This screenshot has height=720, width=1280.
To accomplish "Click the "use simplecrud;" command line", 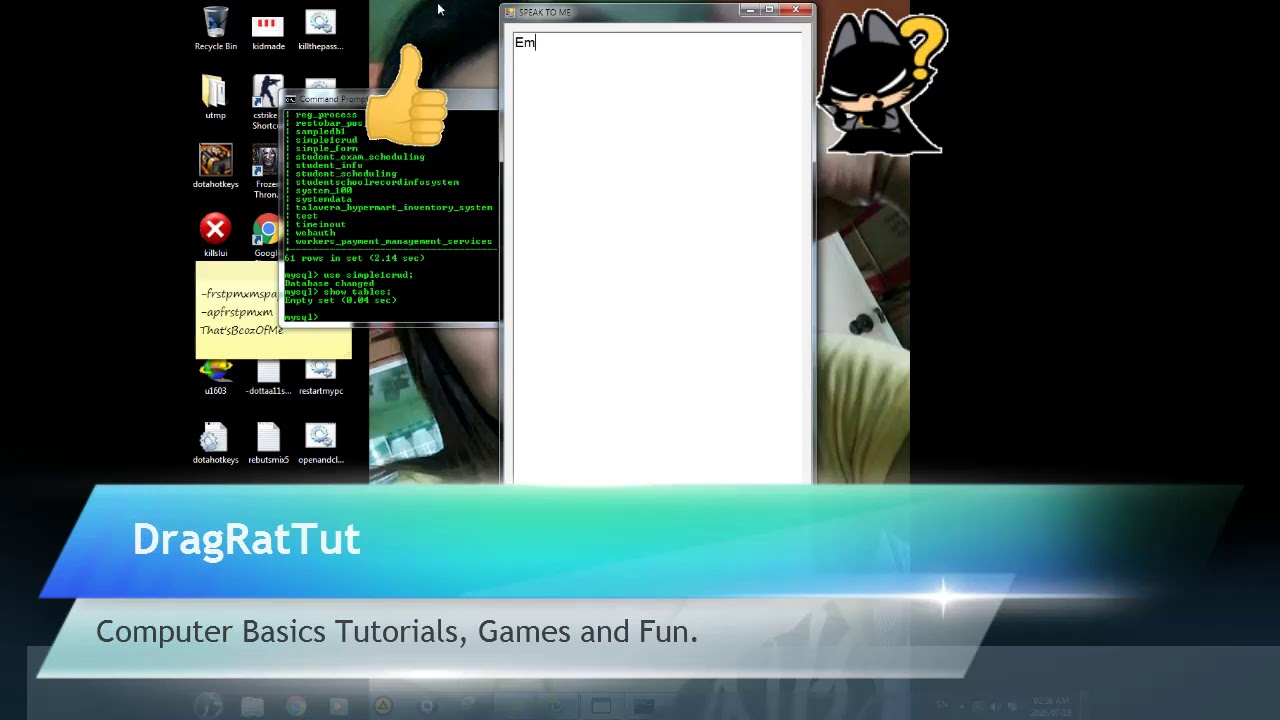I will pyautogui.click(x=349, y=275).
